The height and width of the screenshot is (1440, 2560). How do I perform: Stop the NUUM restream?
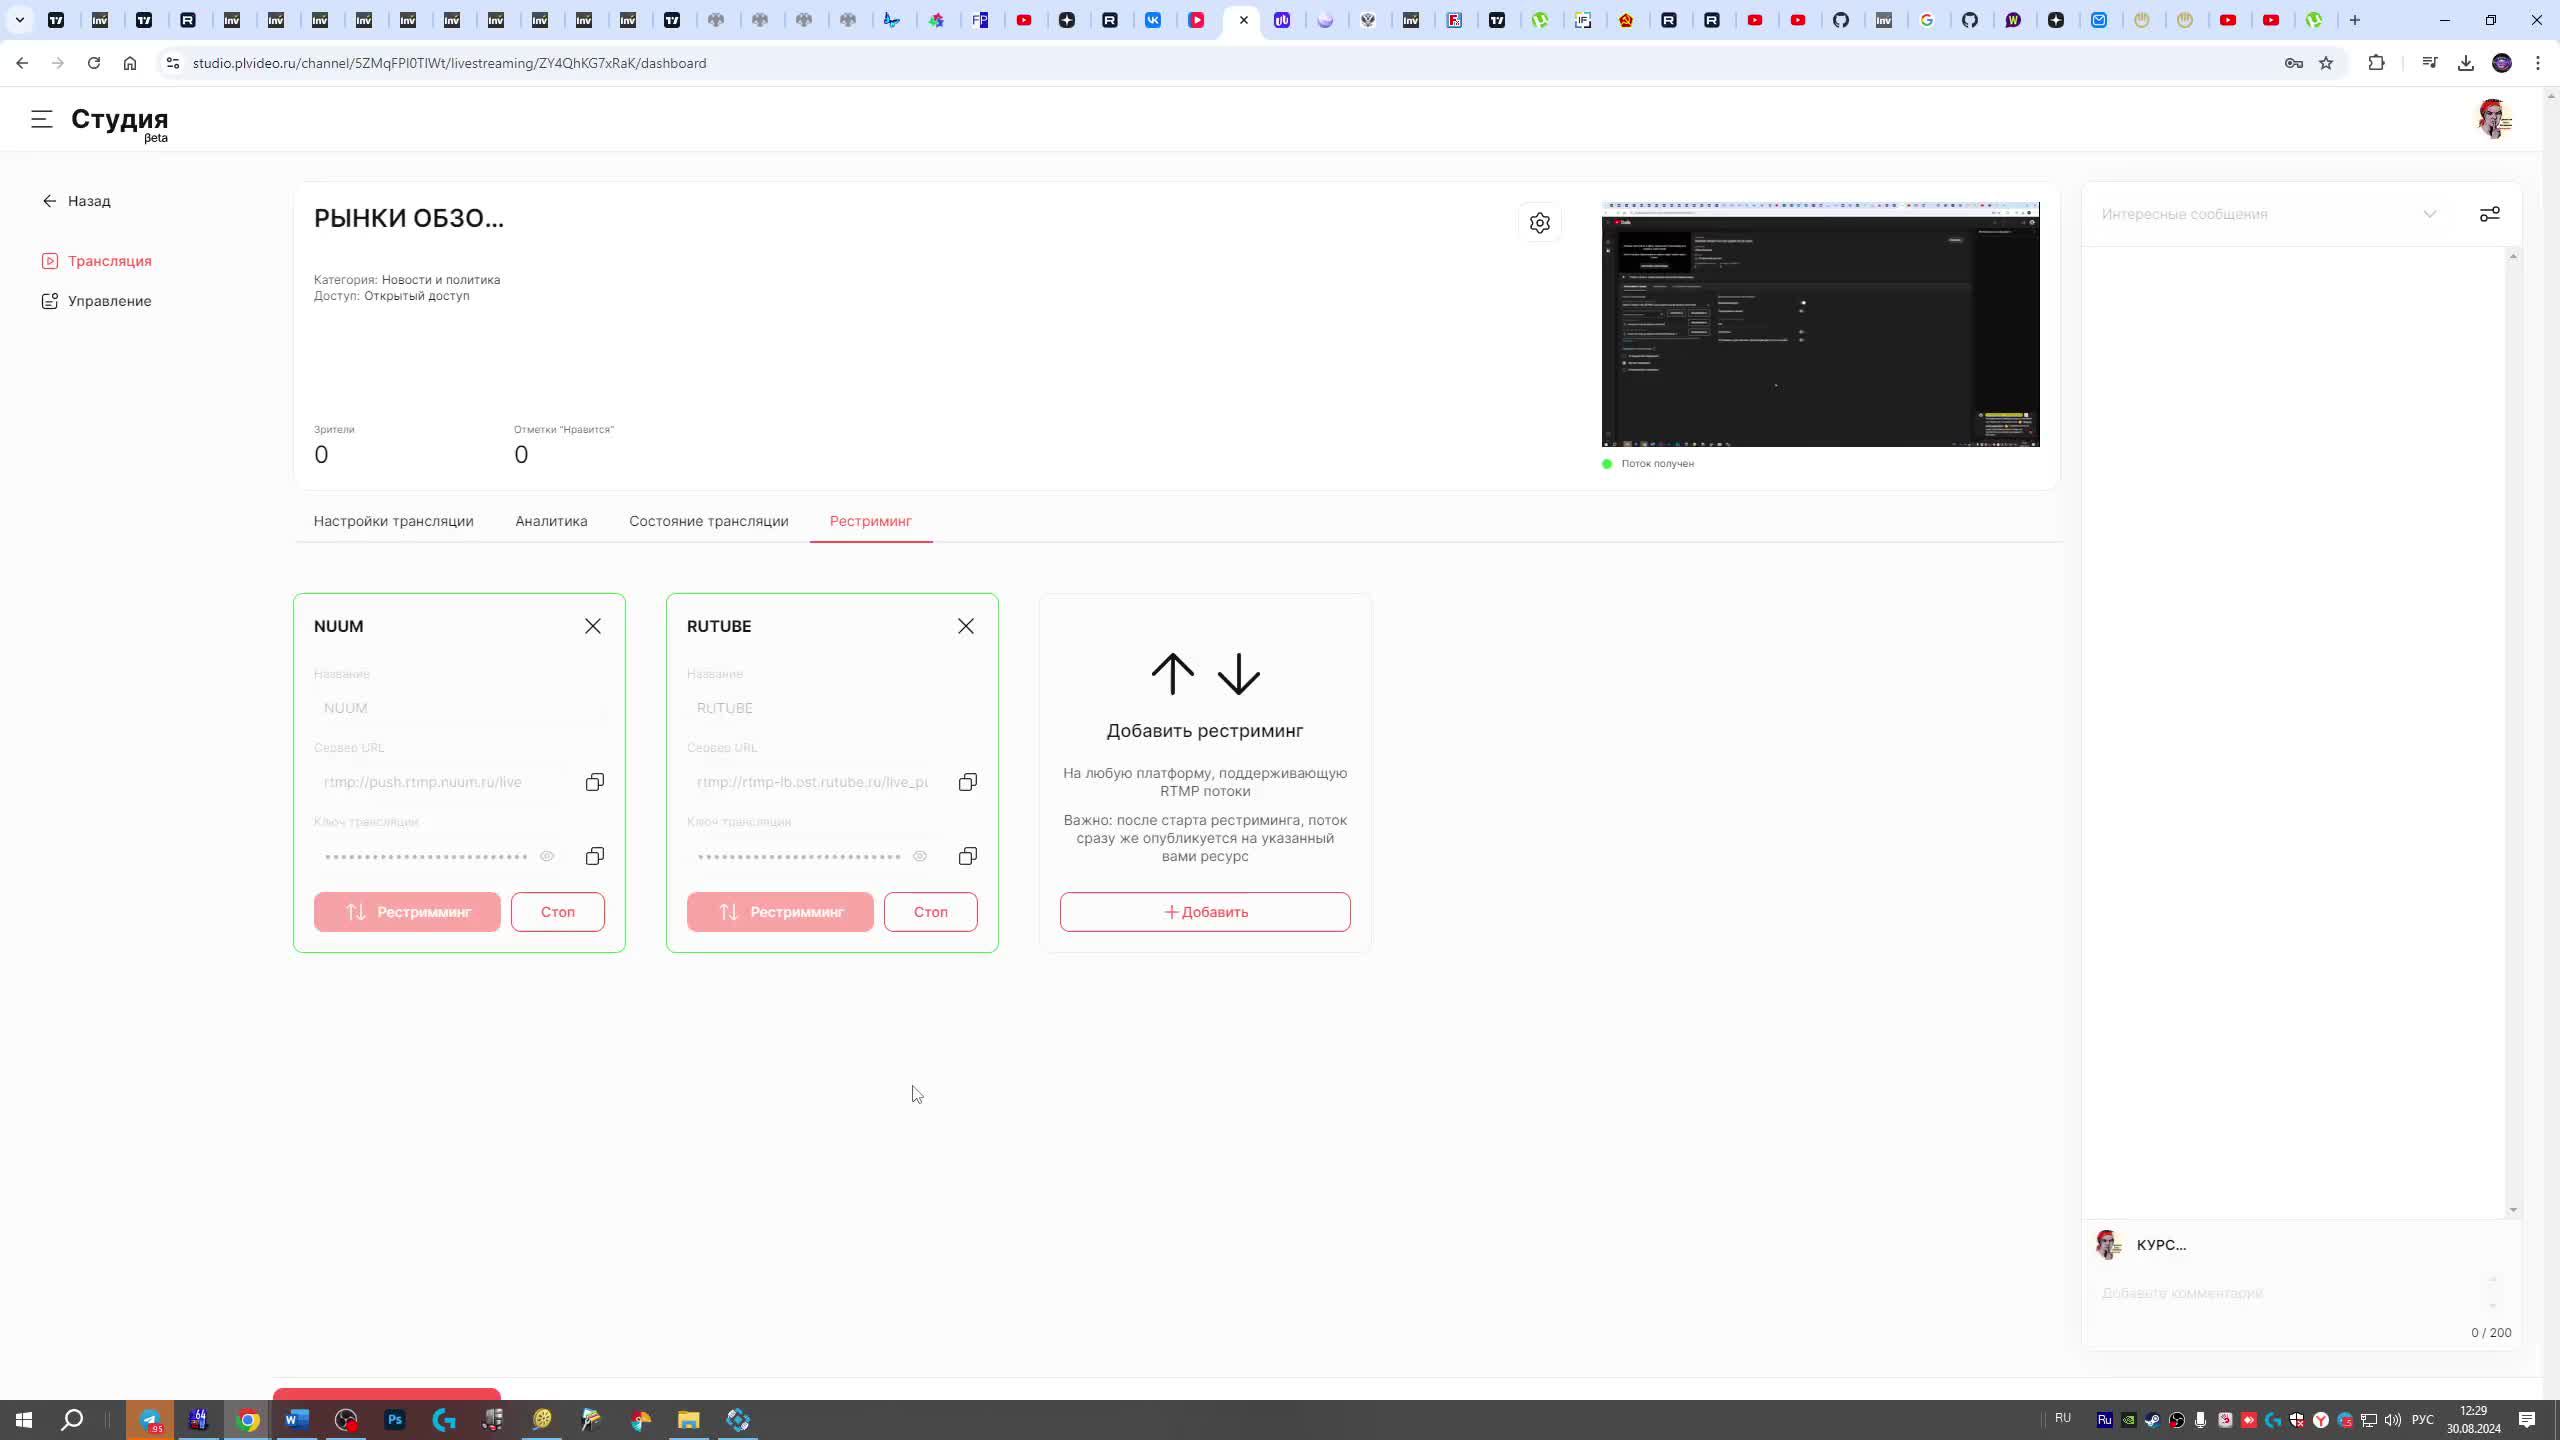pyautogui.click(x=558, y=912)
